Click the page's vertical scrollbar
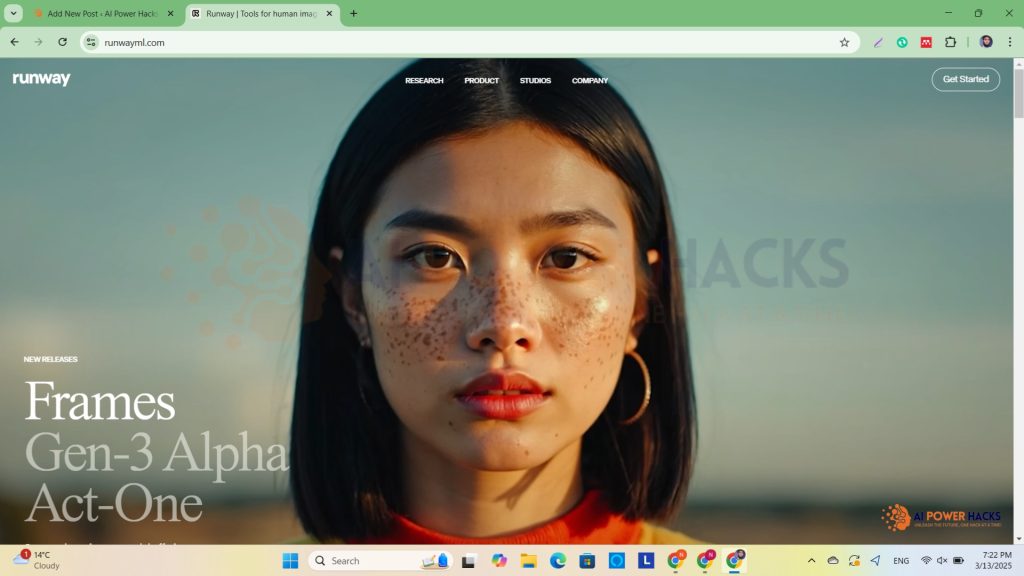 [x=1018, y=300]
